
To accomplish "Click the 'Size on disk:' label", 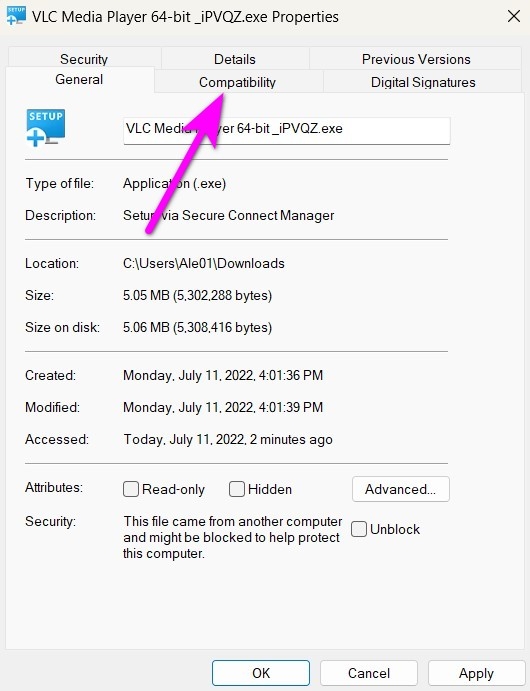I will (x=62, y=327).
